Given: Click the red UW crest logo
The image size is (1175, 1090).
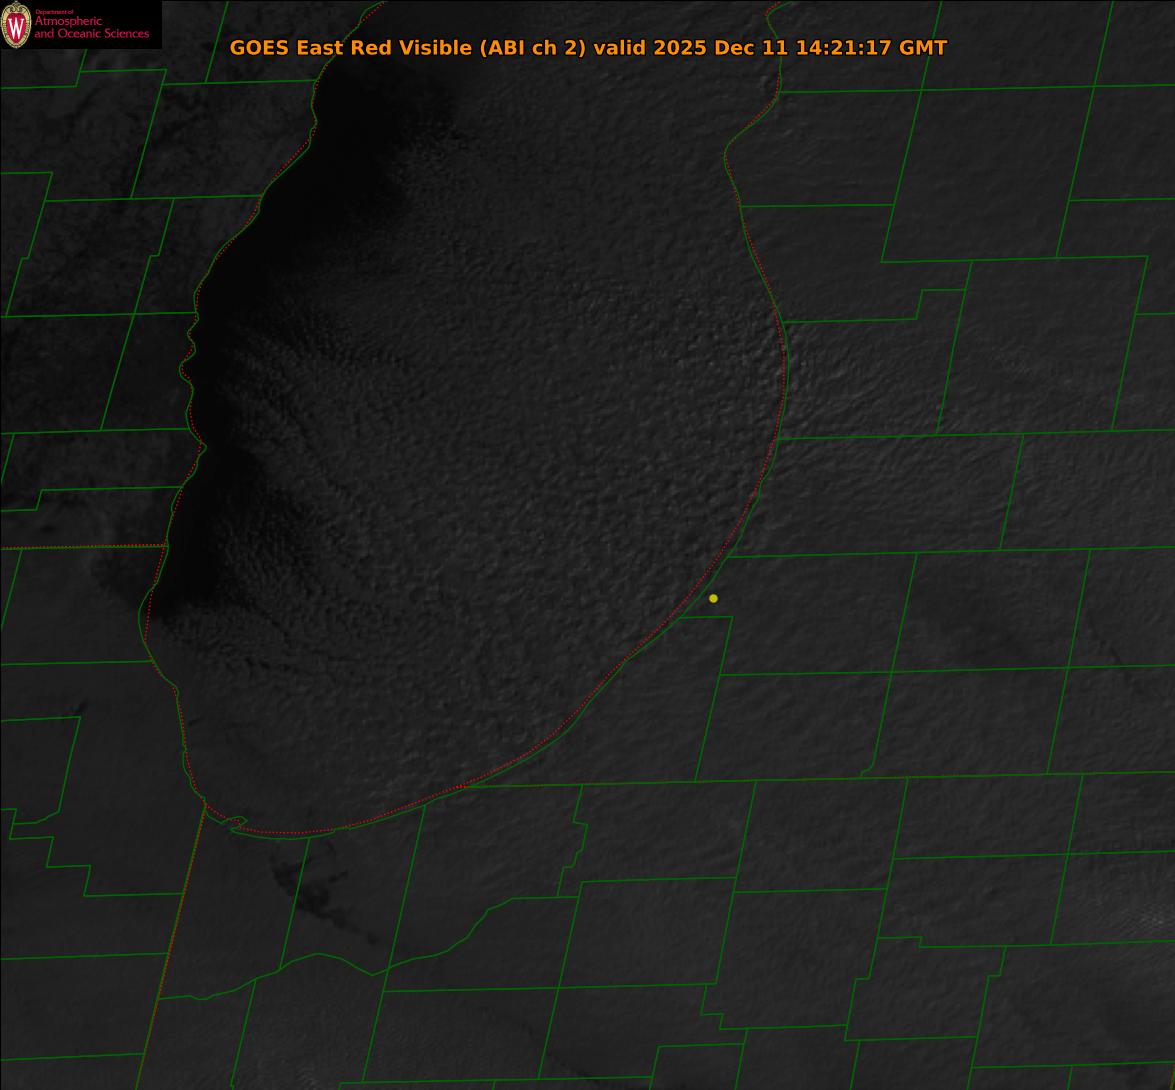Looking at the screenshot, I should click(x=16, y=26).
